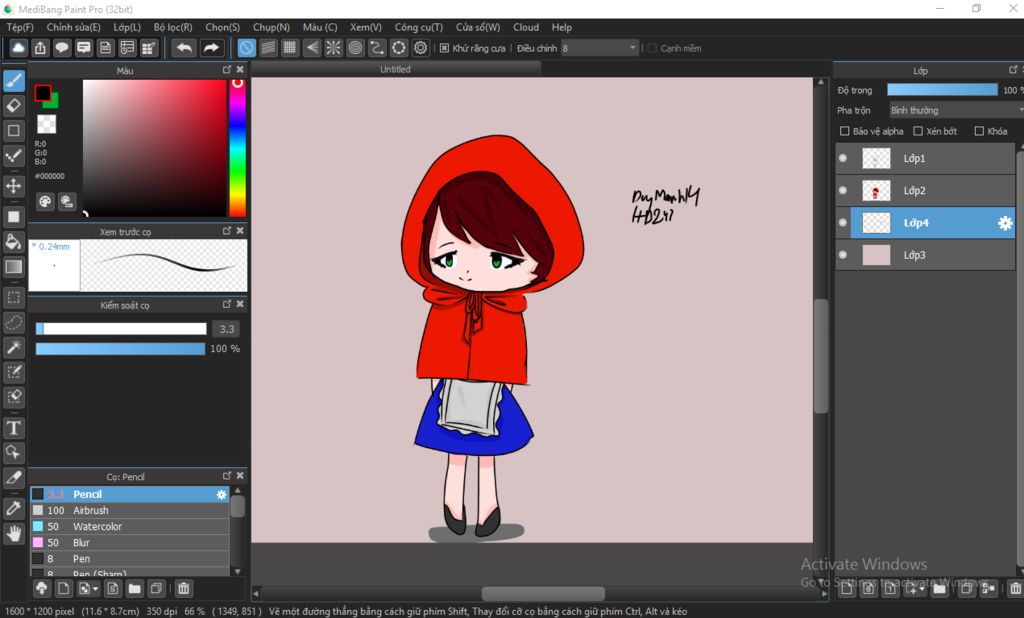Click the cloud save icon
1024x618 pixels.
pyautogui.click(x=18, y=48)
